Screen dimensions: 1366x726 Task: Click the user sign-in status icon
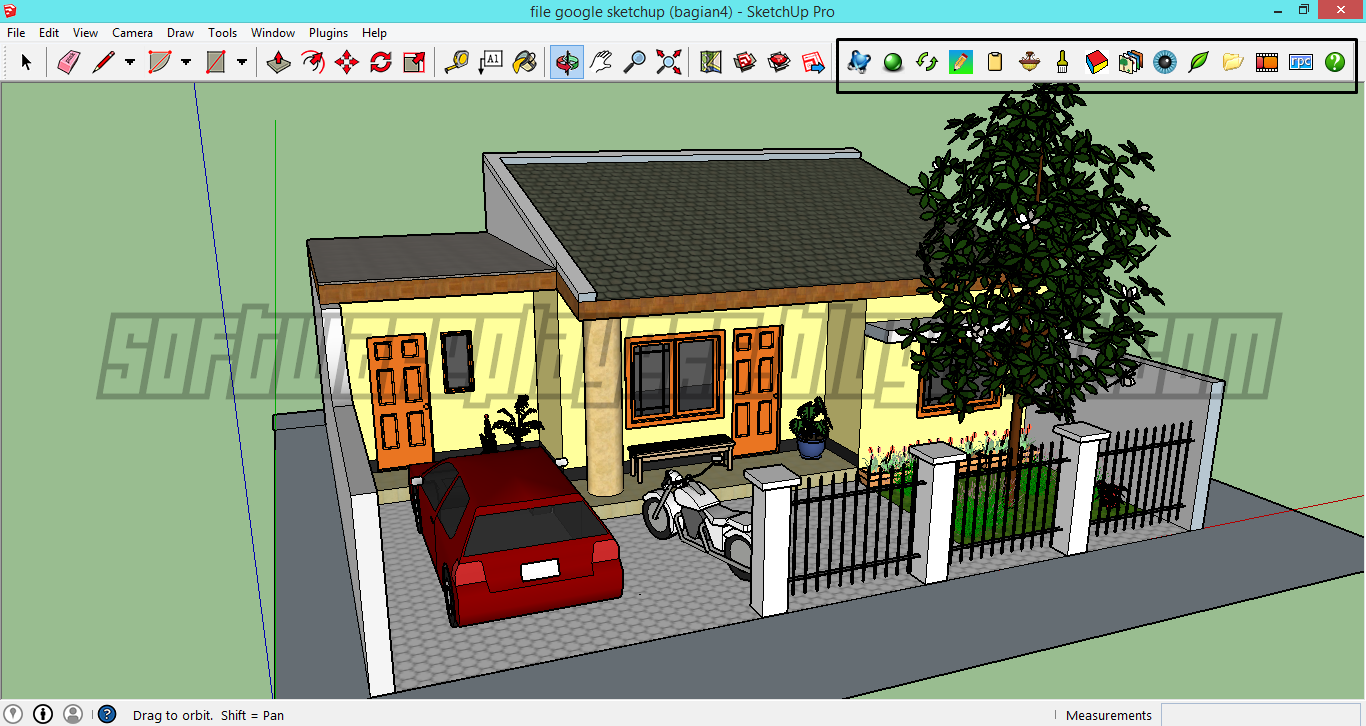pos(73,714)
